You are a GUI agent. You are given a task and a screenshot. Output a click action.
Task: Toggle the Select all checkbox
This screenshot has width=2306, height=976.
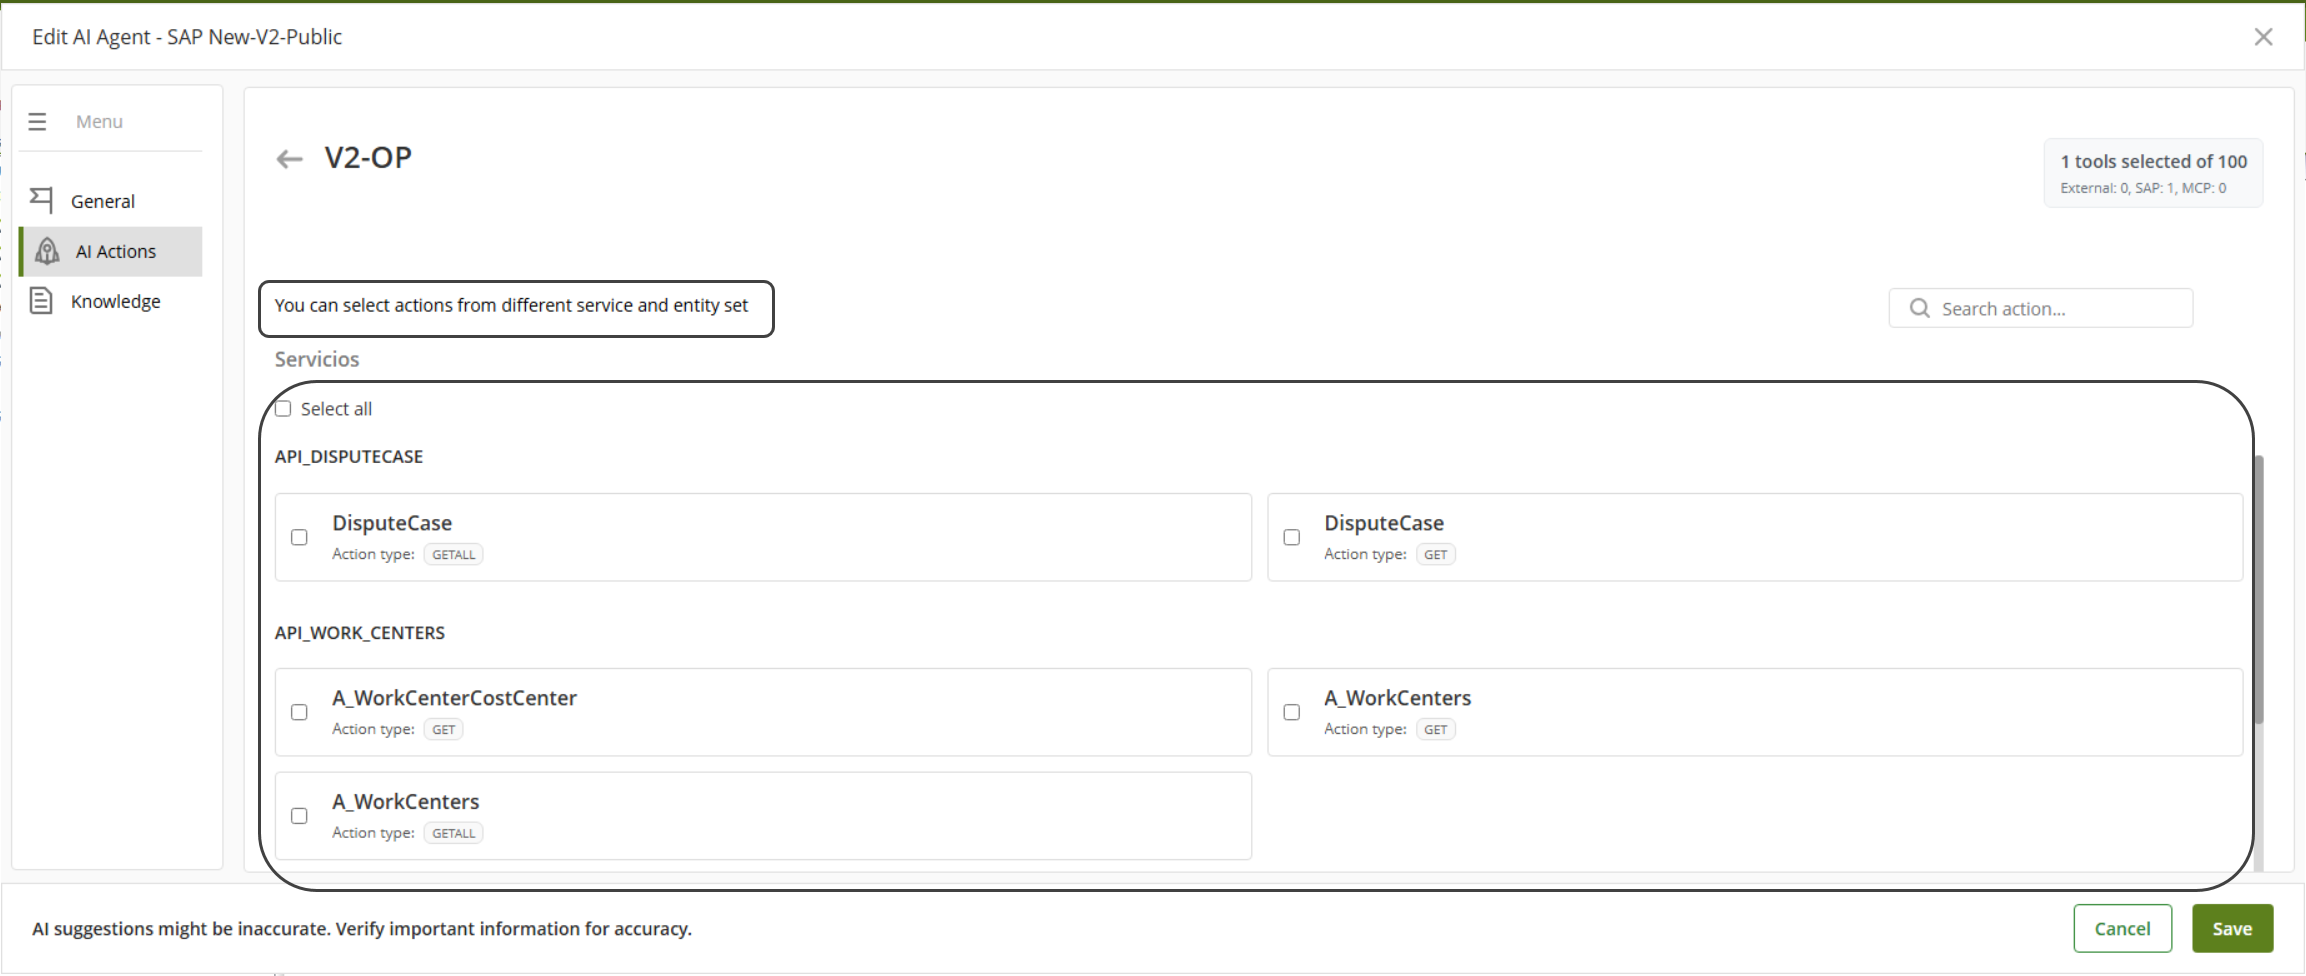(284, 409)
